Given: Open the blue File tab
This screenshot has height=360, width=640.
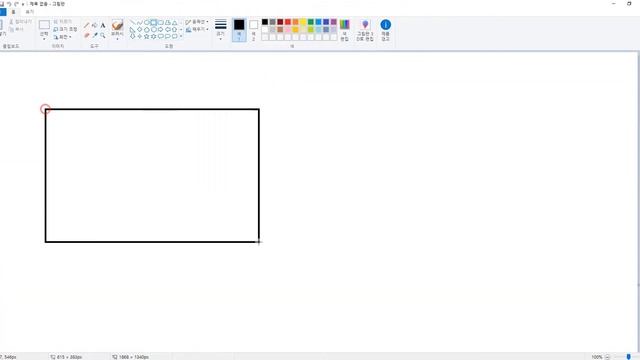Looking at the screenshot, I should pyautogui.click(x=2, y=12).
